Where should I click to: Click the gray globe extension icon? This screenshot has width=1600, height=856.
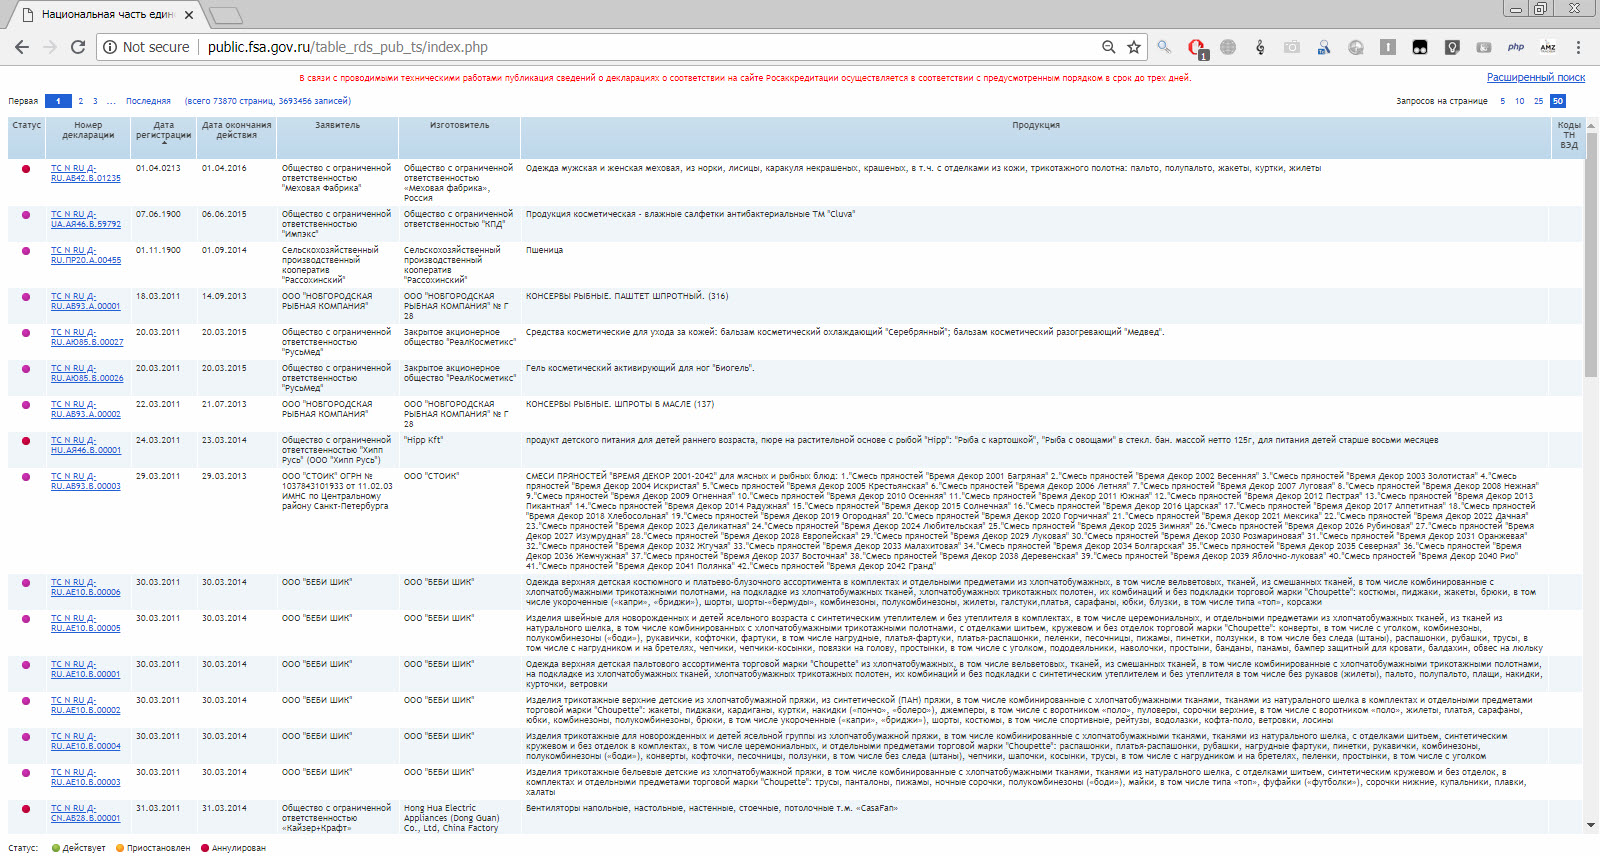(x=1228, y=47)
